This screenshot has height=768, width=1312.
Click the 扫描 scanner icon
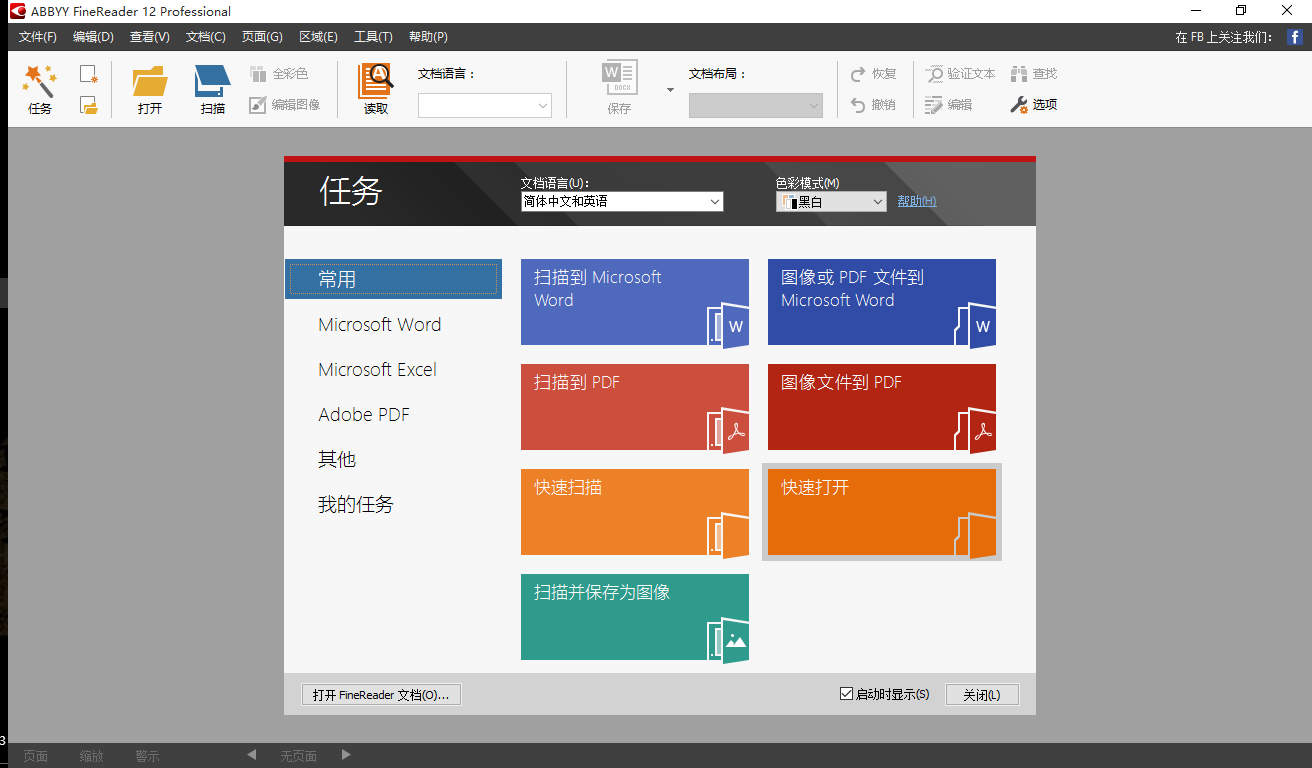pos(212,81)
